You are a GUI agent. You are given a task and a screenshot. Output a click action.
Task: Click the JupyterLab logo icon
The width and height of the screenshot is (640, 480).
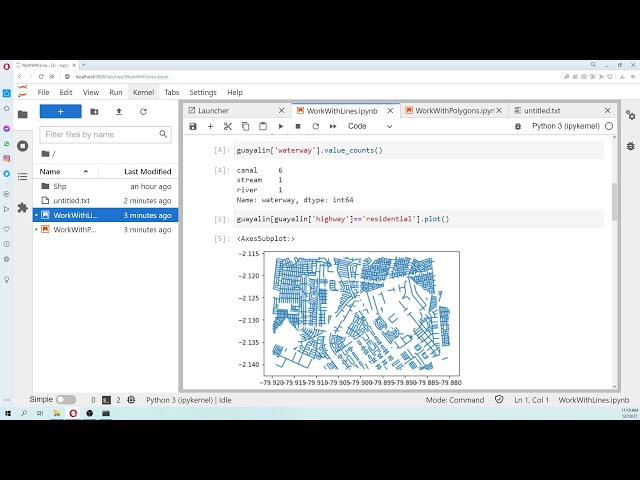23,91
